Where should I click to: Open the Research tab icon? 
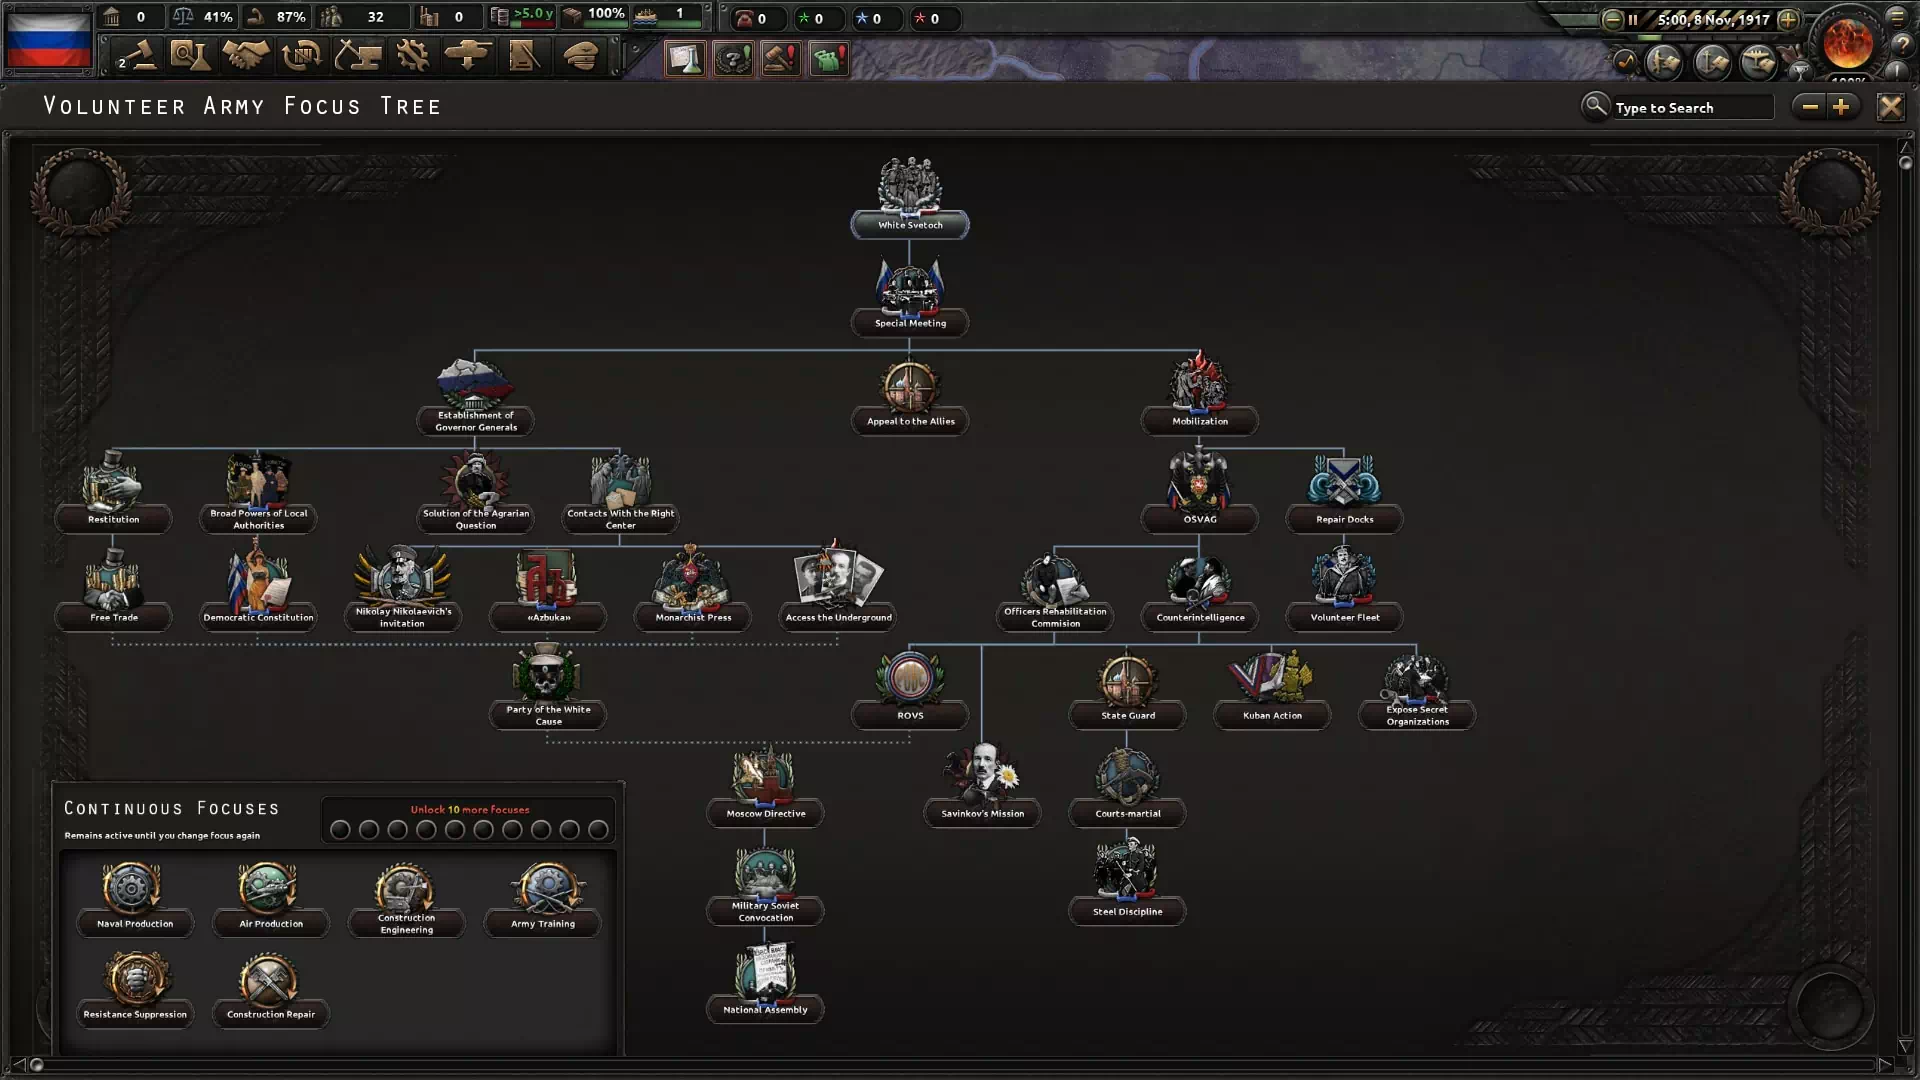[189, 56]
